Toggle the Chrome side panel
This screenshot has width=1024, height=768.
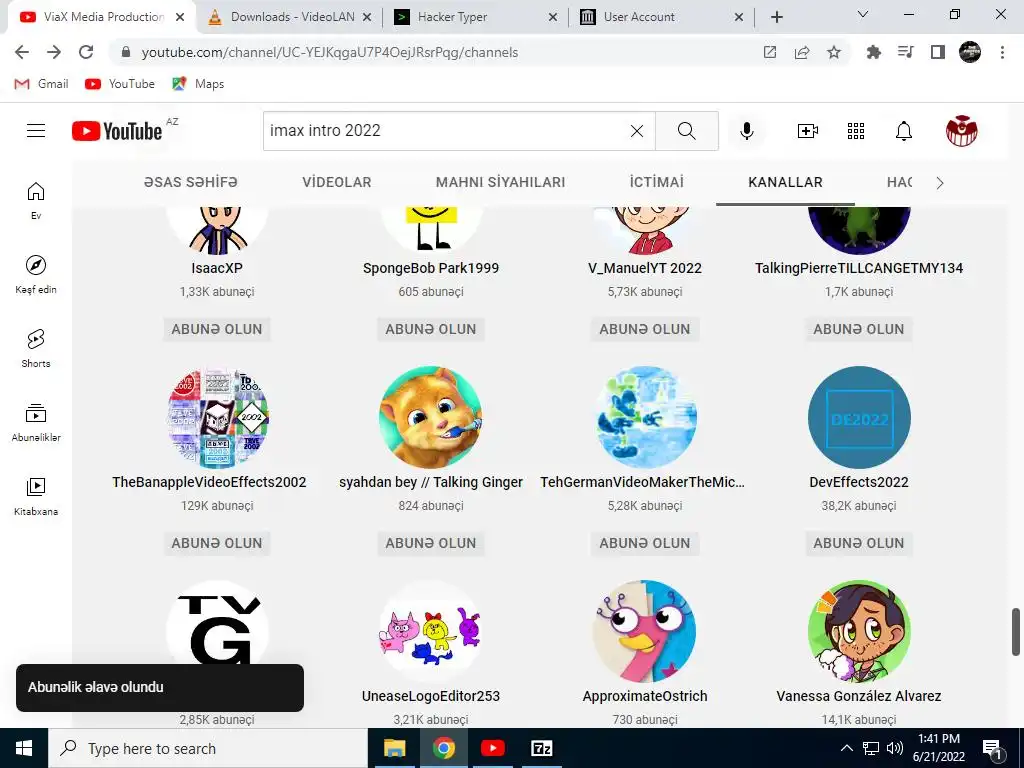(938, 52)
